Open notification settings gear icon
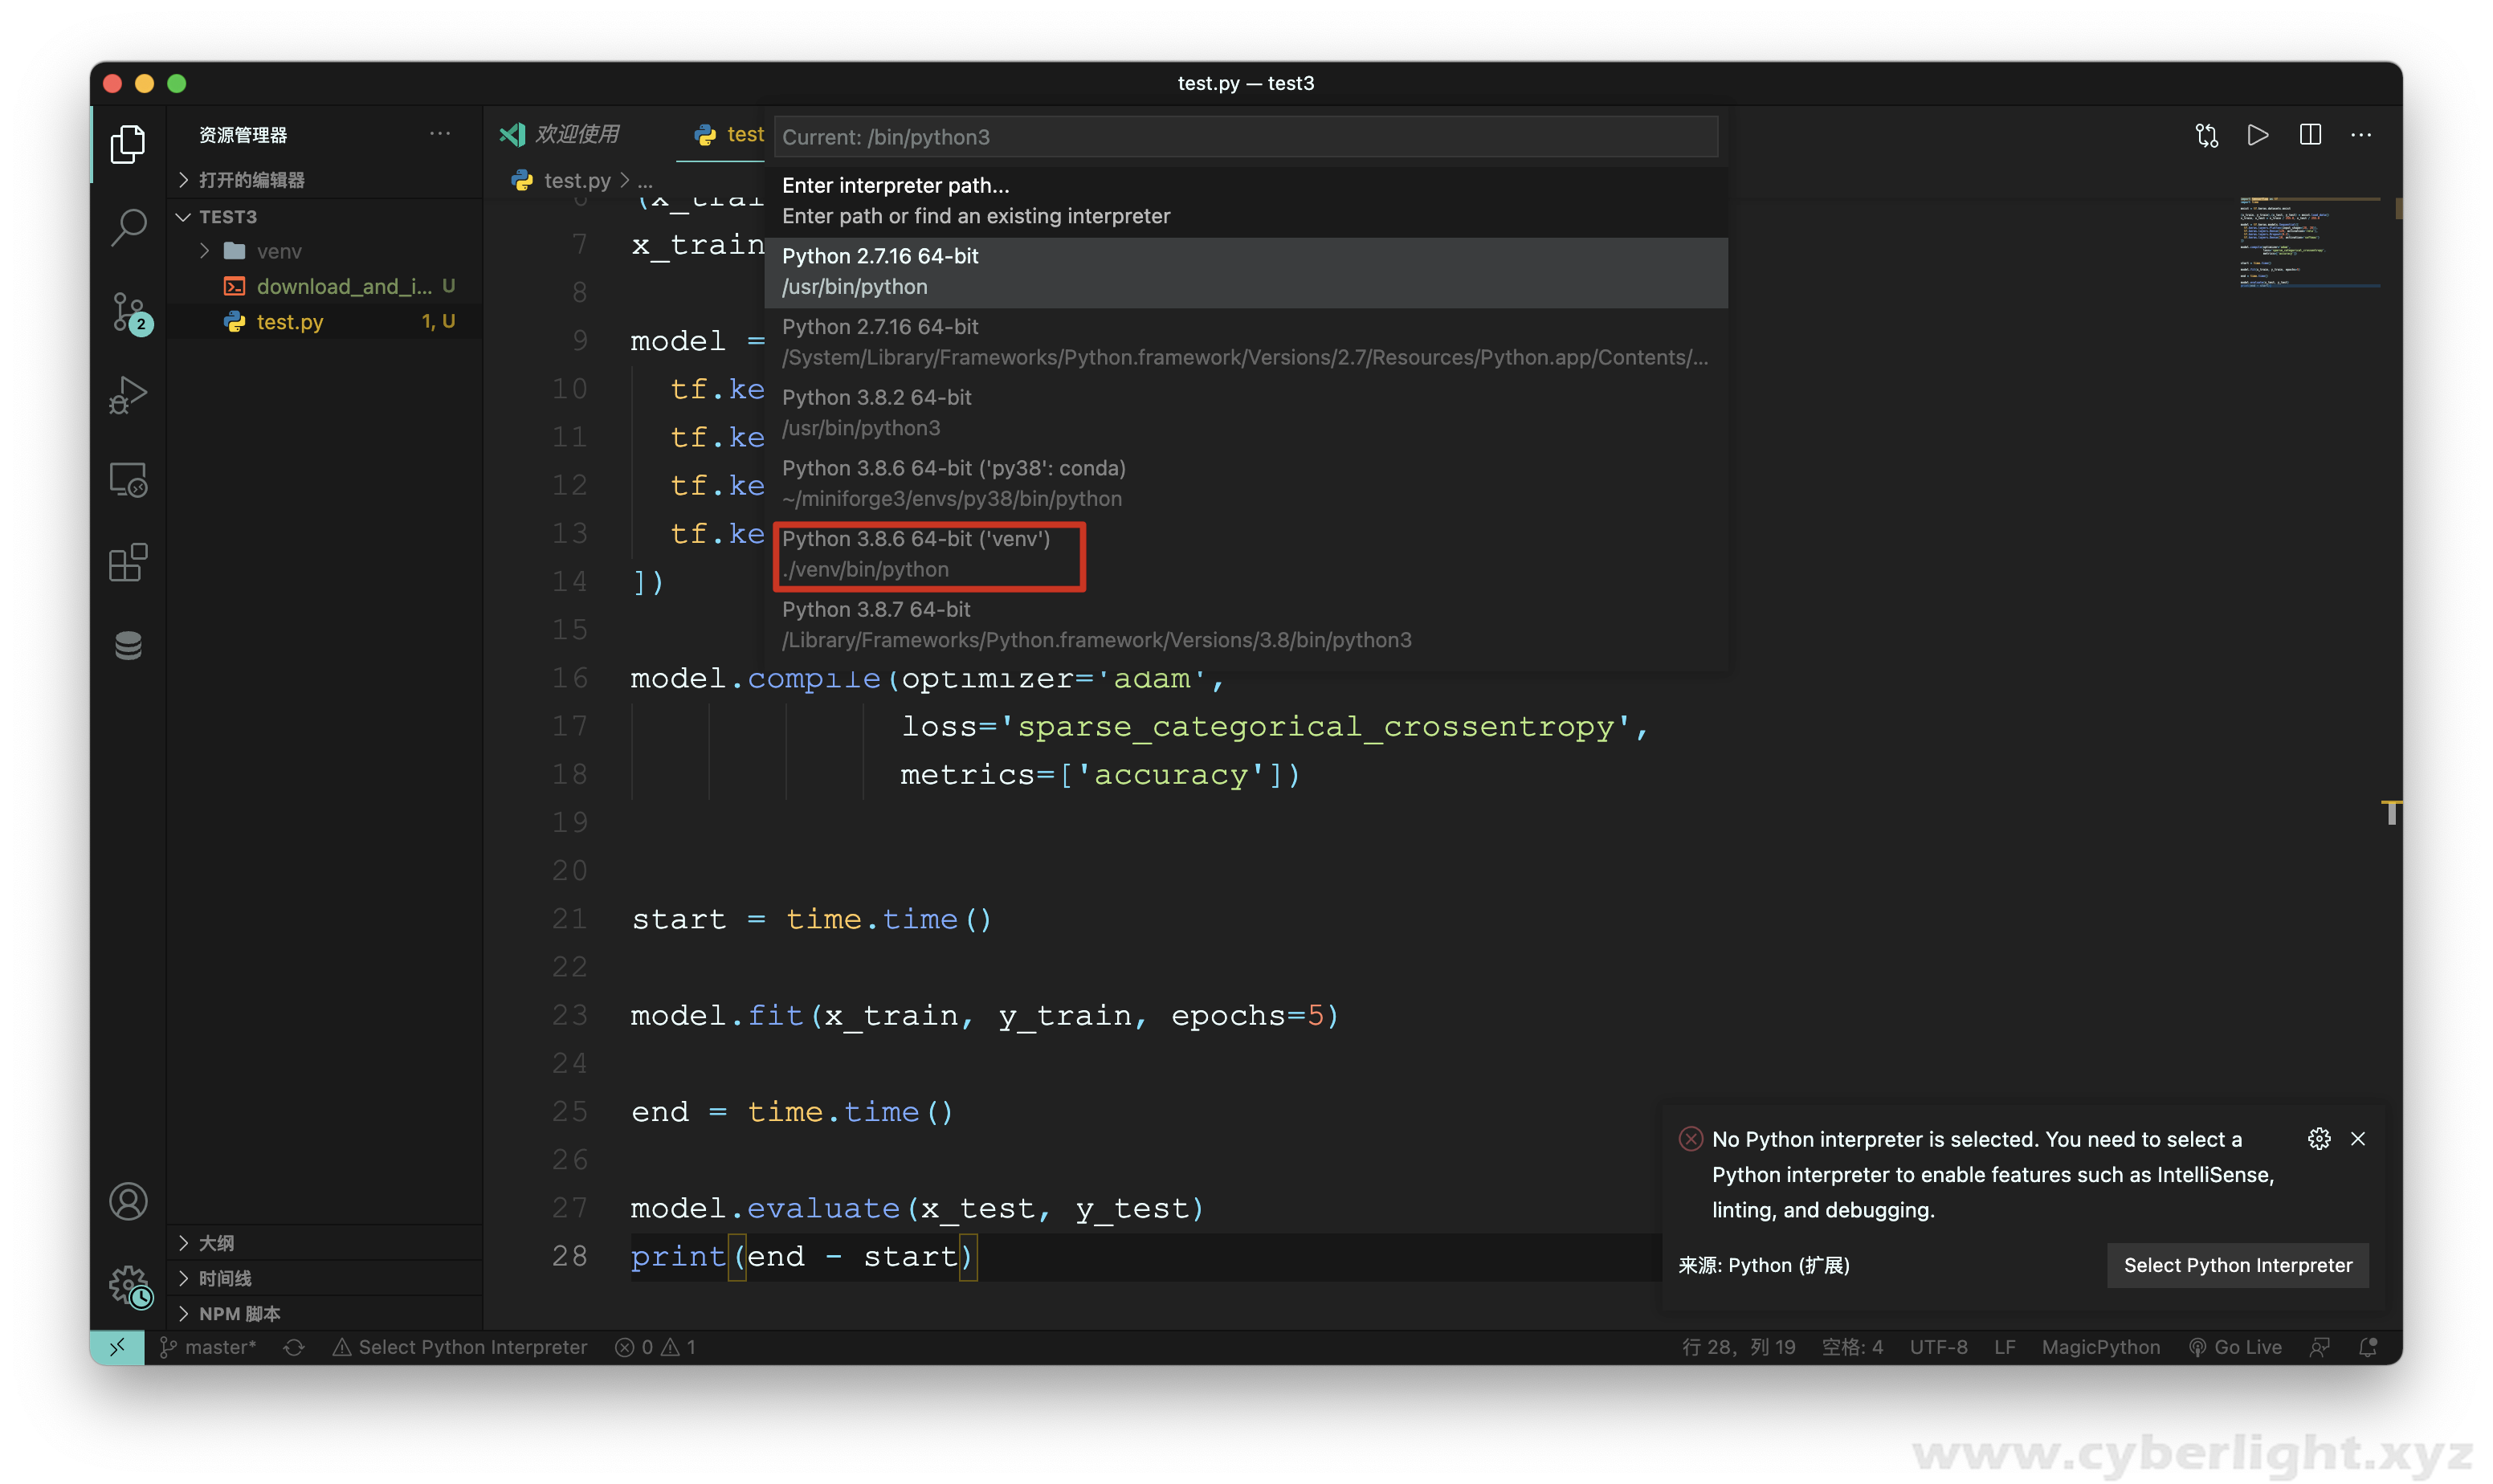The height and width of the screenshot is (1484, 2493). click(x=2319, y=1139)
